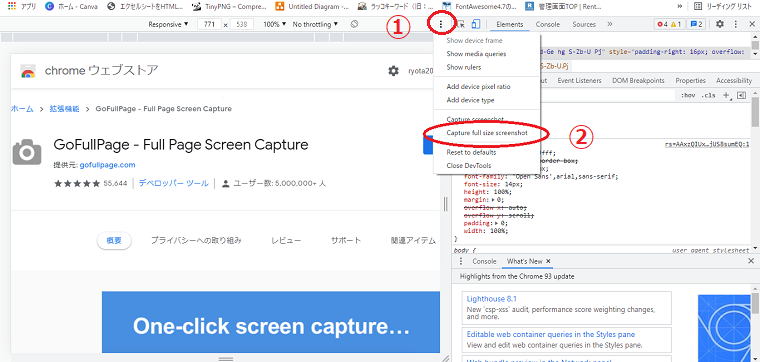Open DevTools settings gear
Image resolution: width=760 pixels, height=362 pixels.
pos(720,24)
